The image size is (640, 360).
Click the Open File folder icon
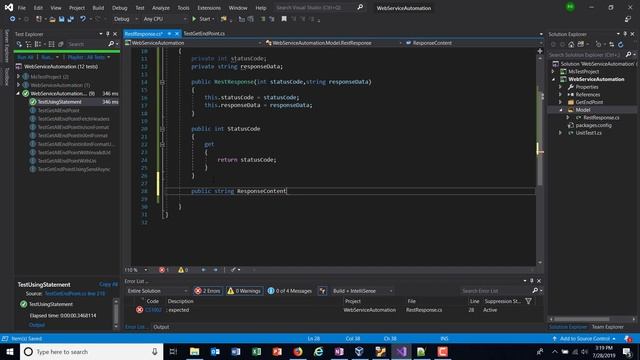(52, 19)
